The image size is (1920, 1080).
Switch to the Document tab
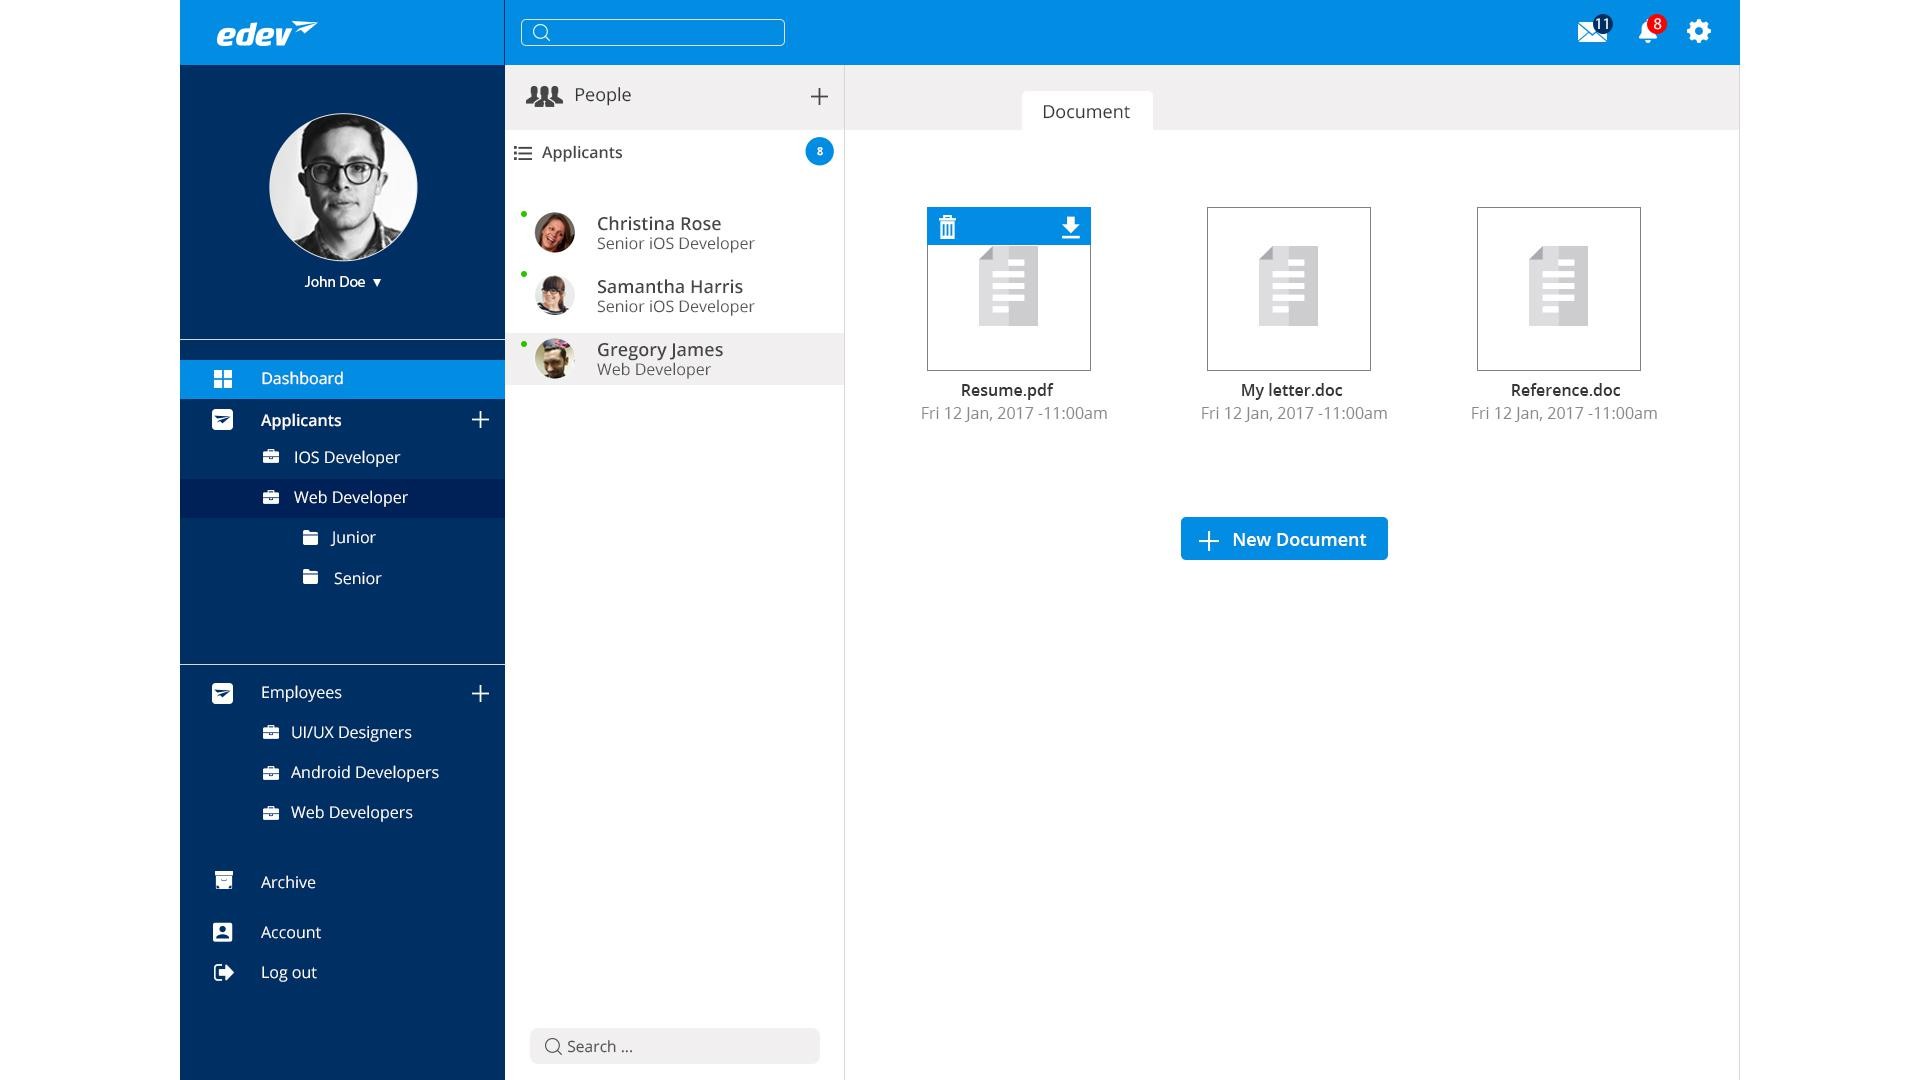(x=1086, y=112)
